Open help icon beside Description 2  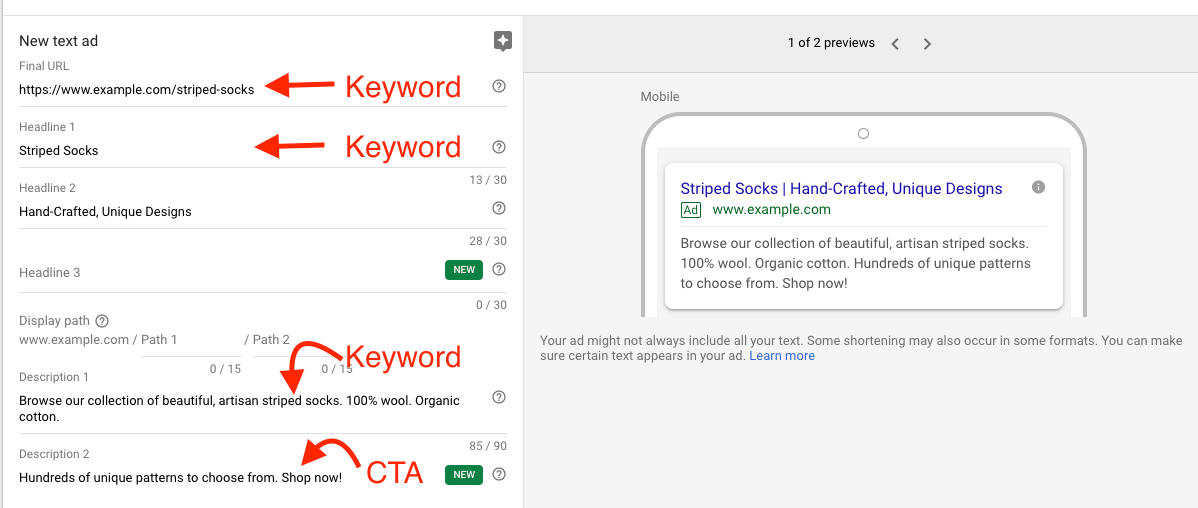tap(499, 474)
